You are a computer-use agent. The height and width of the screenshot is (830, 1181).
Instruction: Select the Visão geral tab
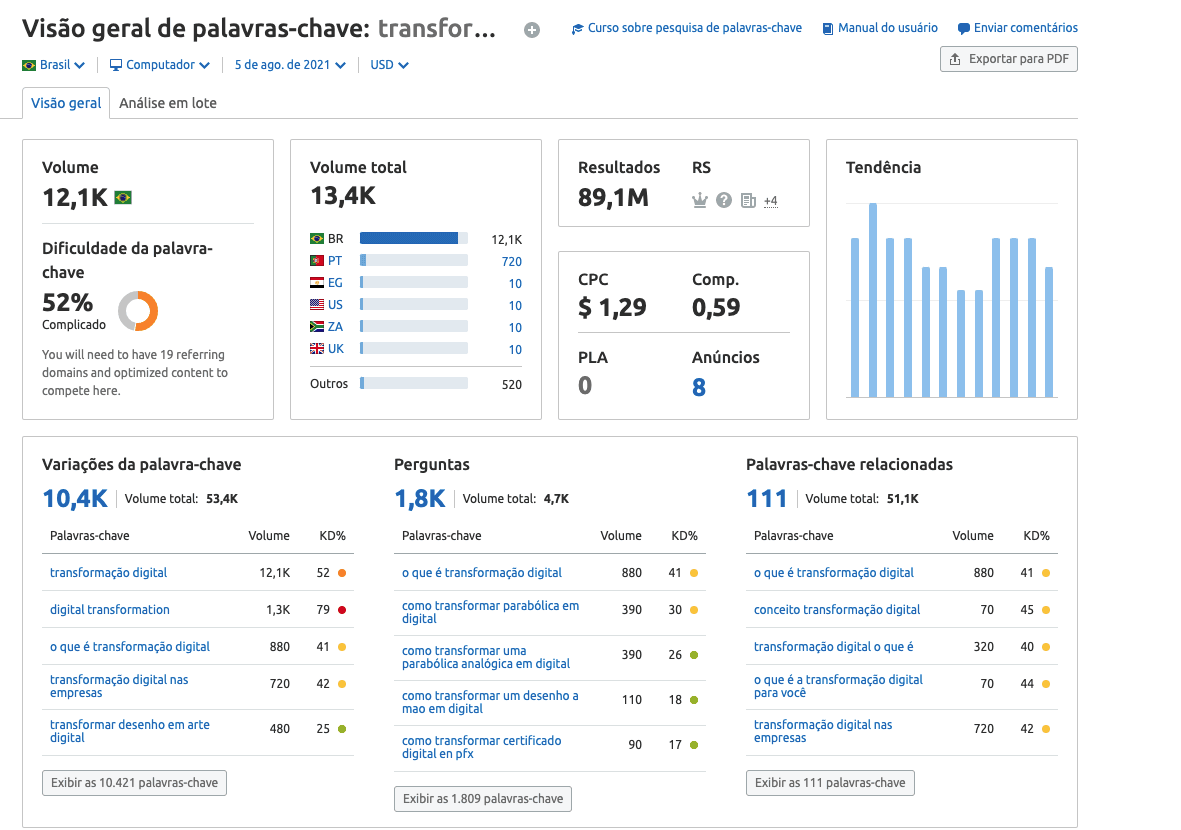point(65,102)
